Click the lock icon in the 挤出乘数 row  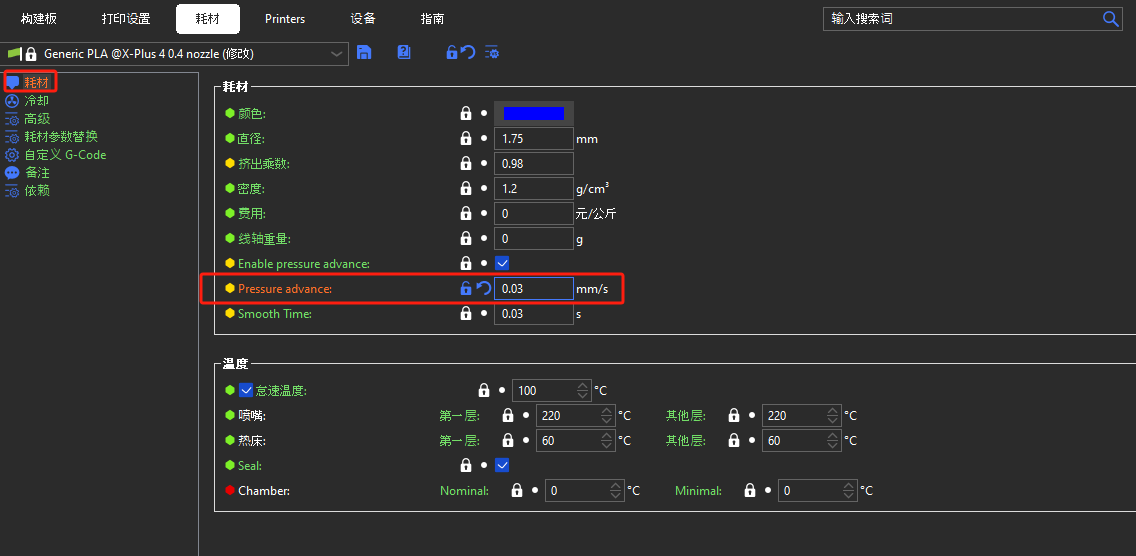point(466,163)
